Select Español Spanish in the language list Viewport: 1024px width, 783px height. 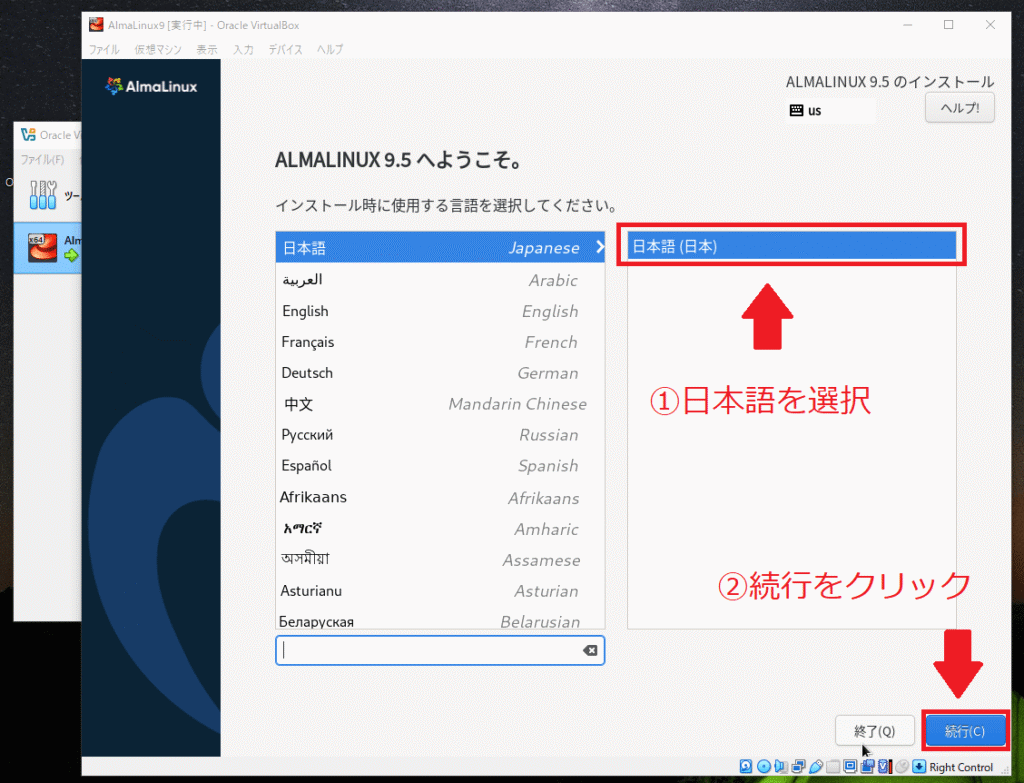(440, 466)
